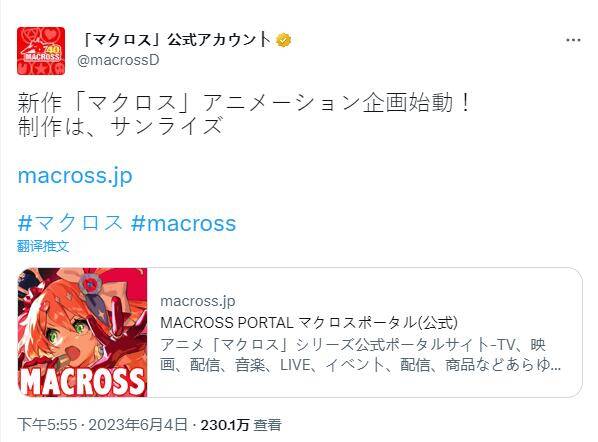Click the 2023年6月4日 date
This screenshot has height=442, width=598.
point(138,424)
